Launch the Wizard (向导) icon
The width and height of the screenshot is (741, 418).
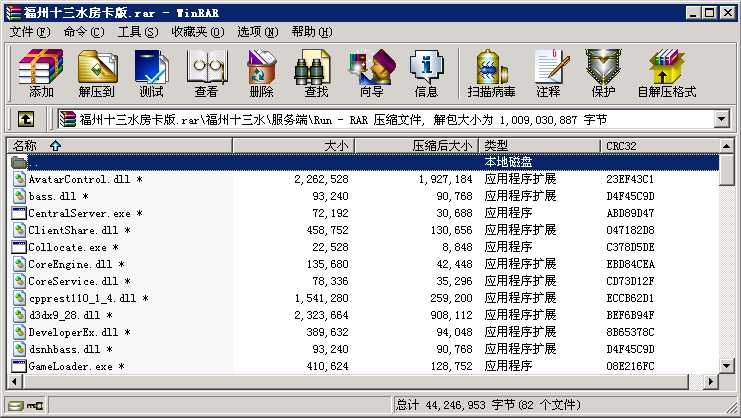tap(371, 73)
